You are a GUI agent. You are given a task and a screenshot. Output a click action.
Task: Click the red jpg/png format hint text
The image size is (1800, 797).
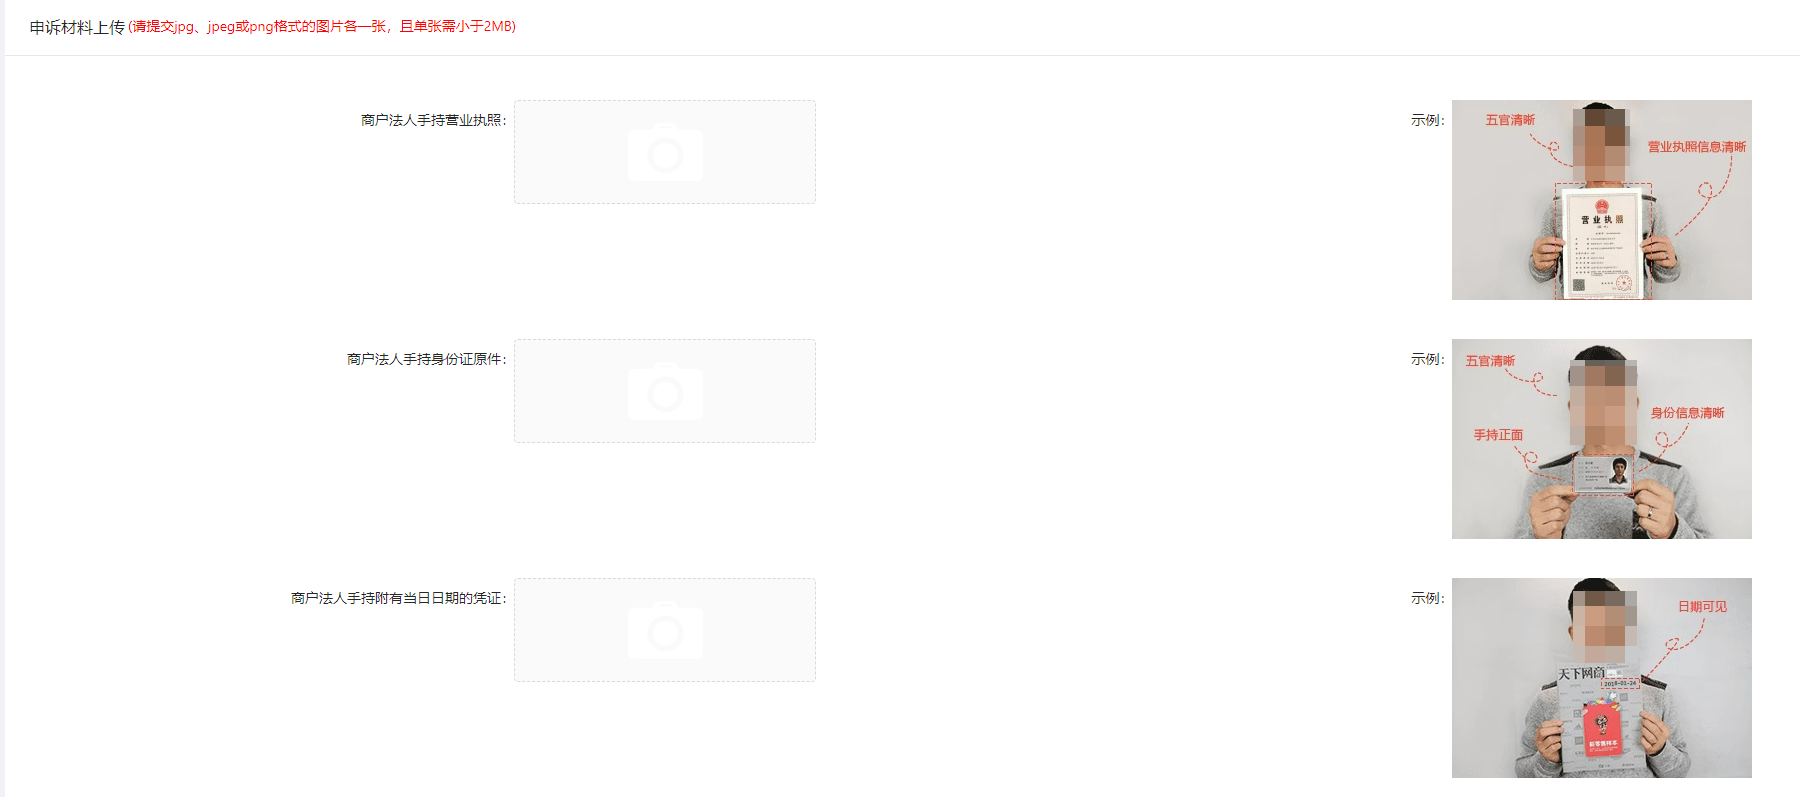click(322, 27)
